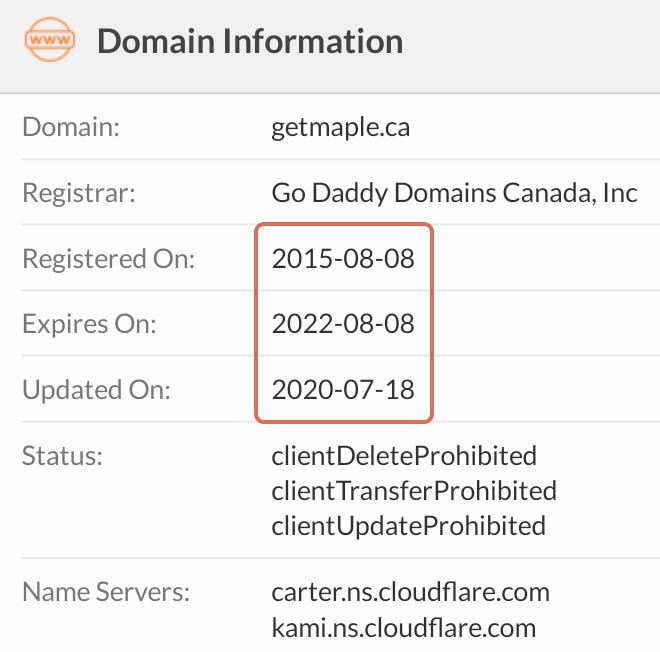This screenshot has width=660, height=652.
Task: Click the Expires On: label
Action: click(89, 325)
